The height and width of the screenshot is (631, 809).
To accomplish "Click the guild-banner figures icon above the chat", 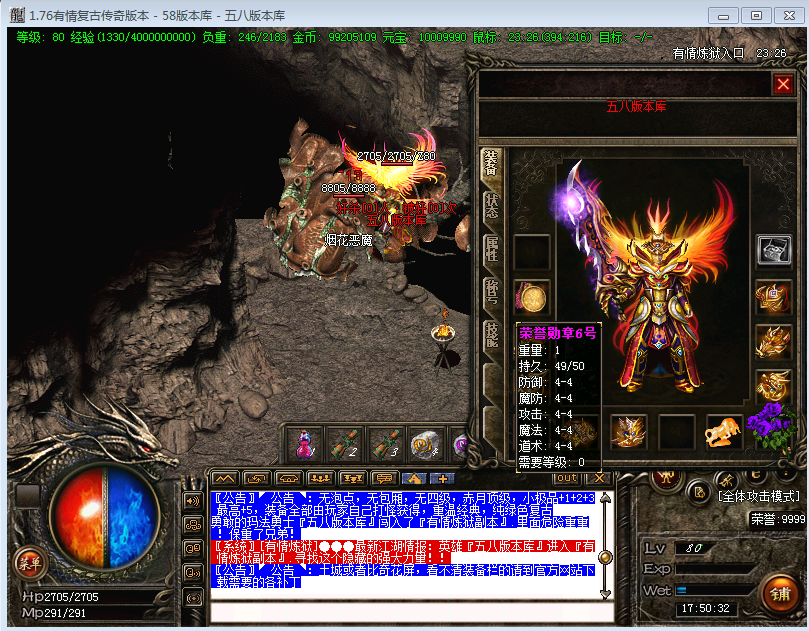I will point(352,479).
